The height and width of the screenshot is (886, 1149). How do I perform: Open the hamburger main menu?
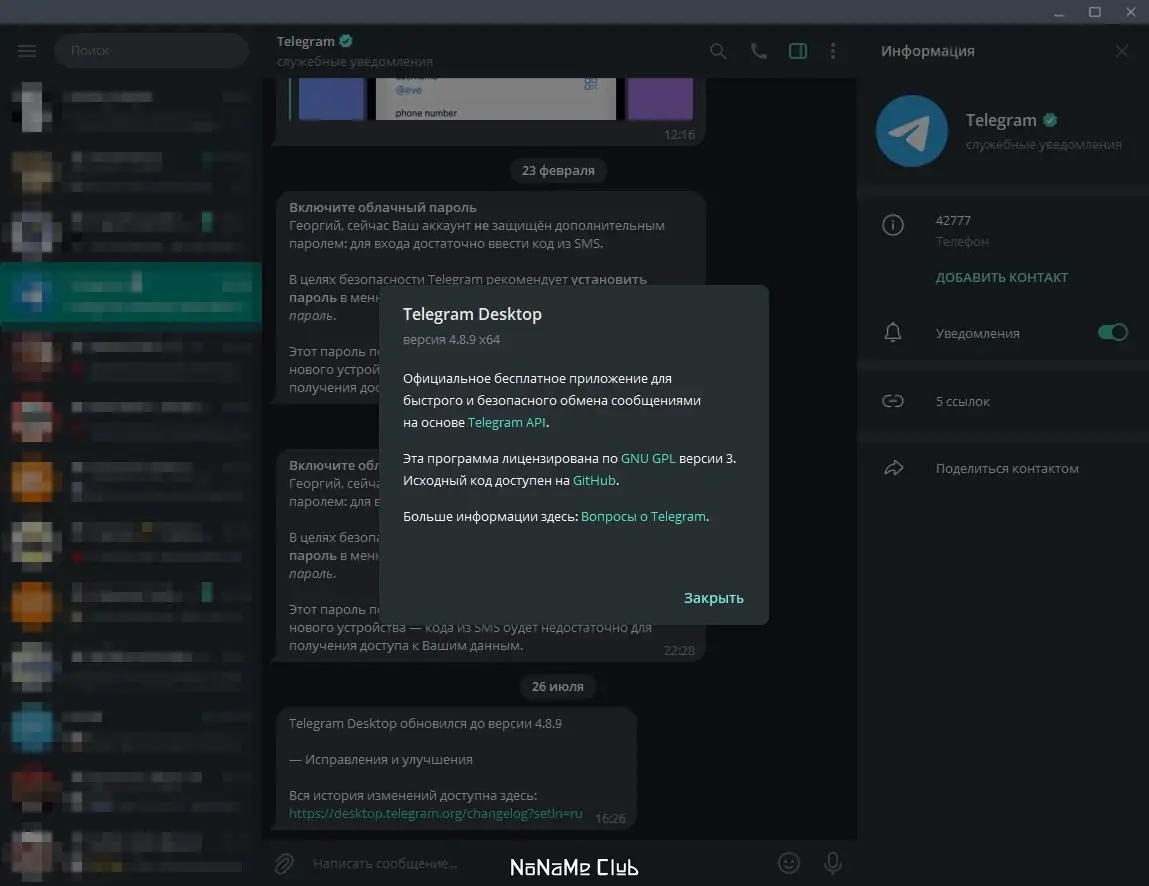pos(27,51)
